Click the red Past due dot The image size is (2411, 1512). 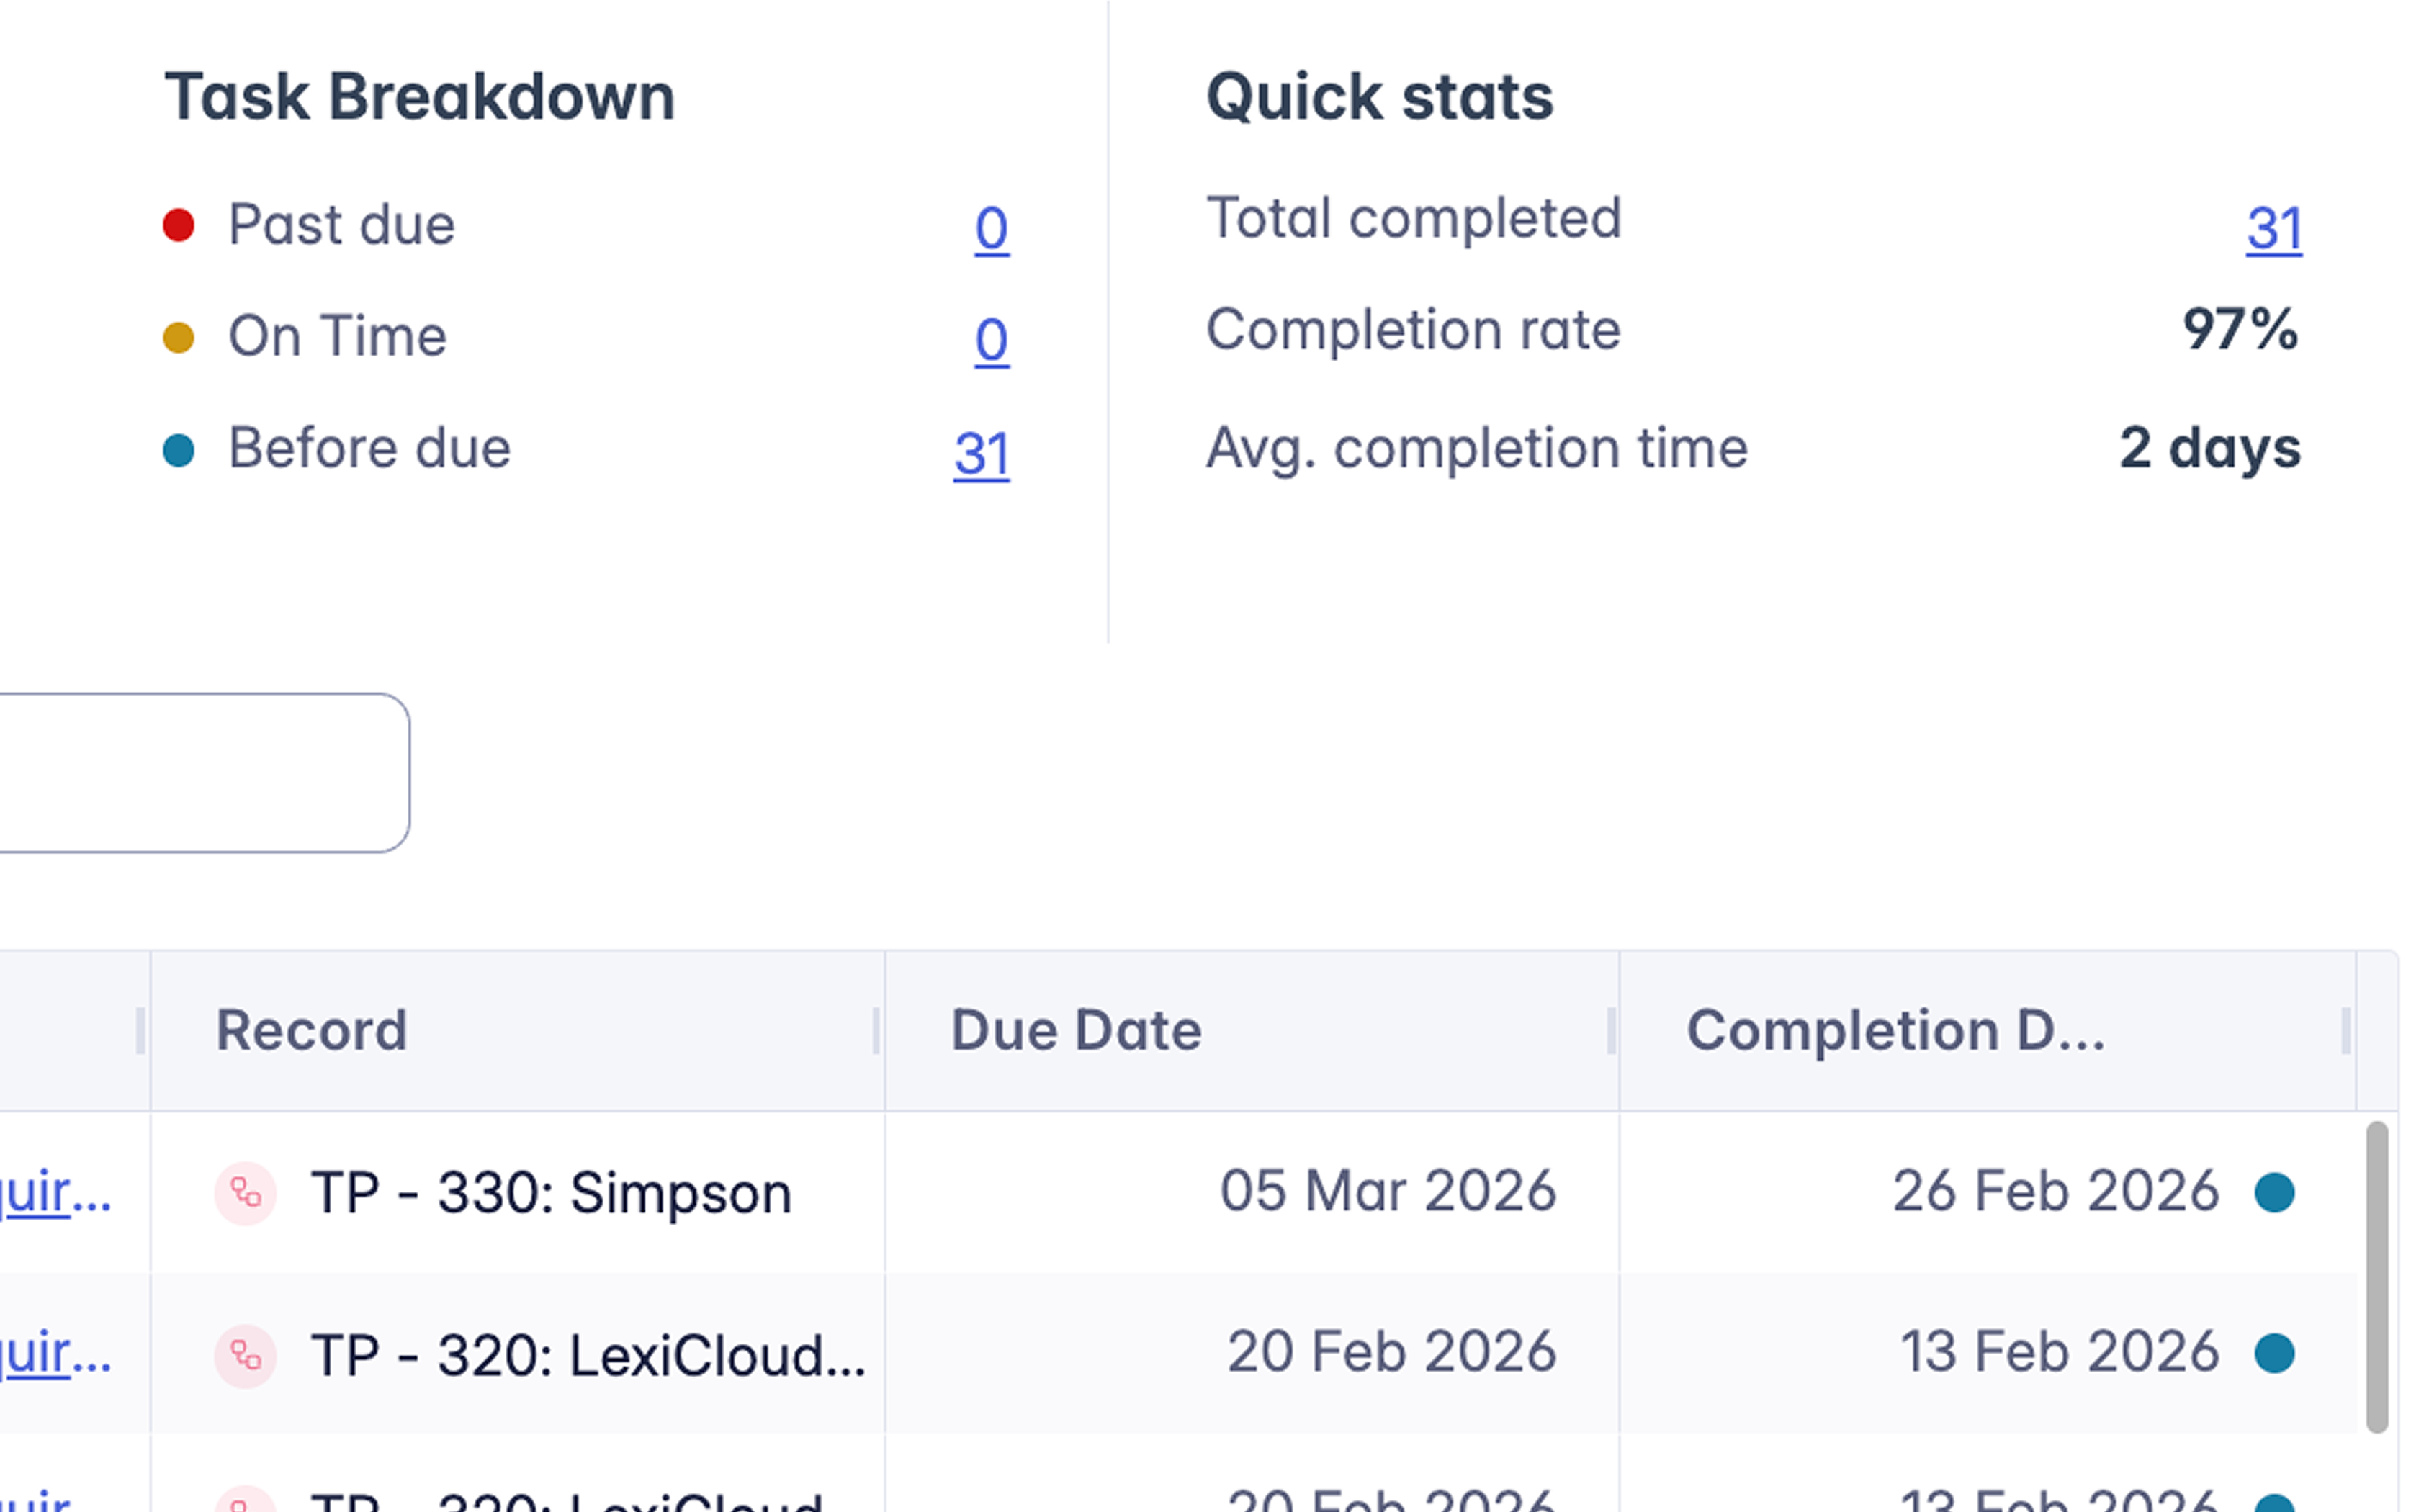178,225
